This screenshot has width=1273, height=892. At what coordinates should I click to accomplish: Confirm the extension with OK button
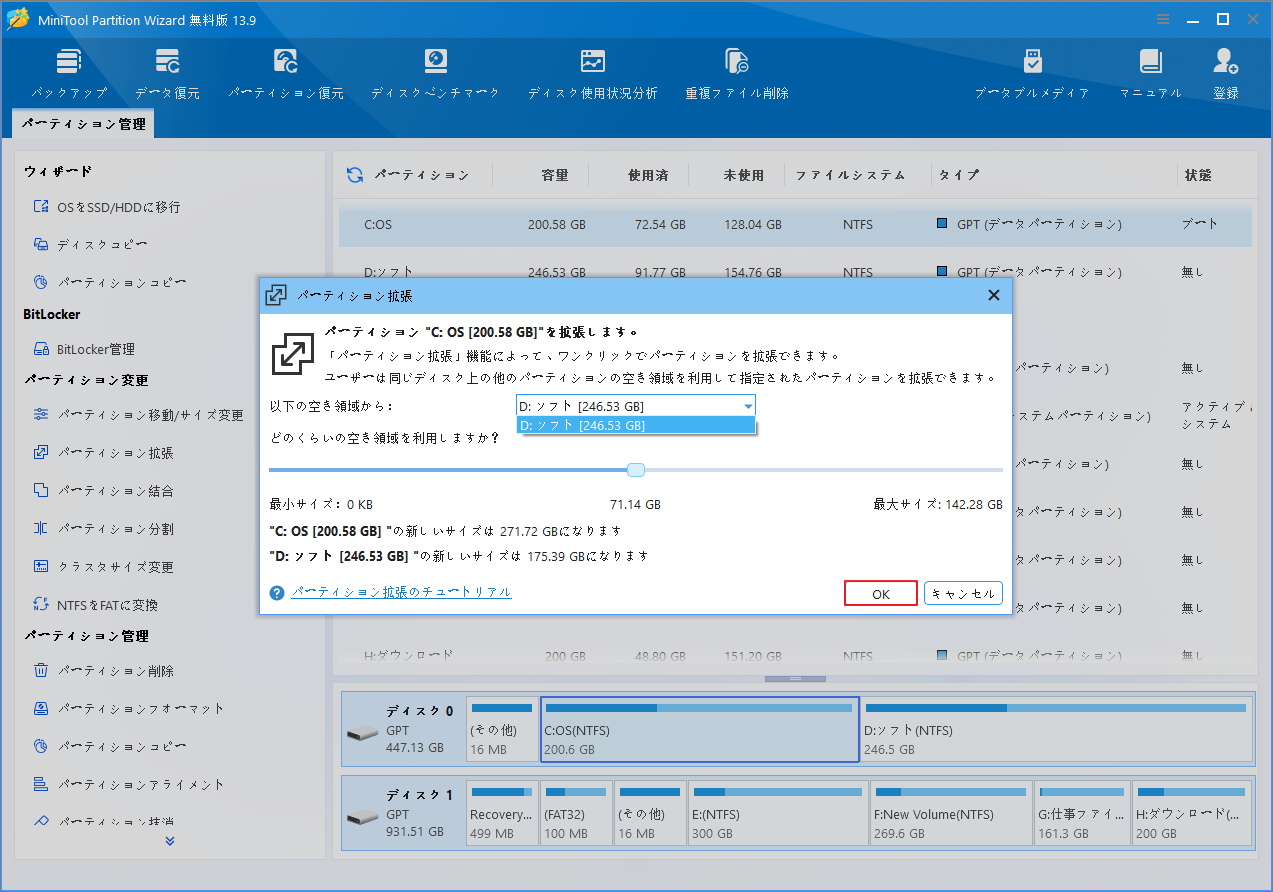pyautogui.click(x=881, y=594)
